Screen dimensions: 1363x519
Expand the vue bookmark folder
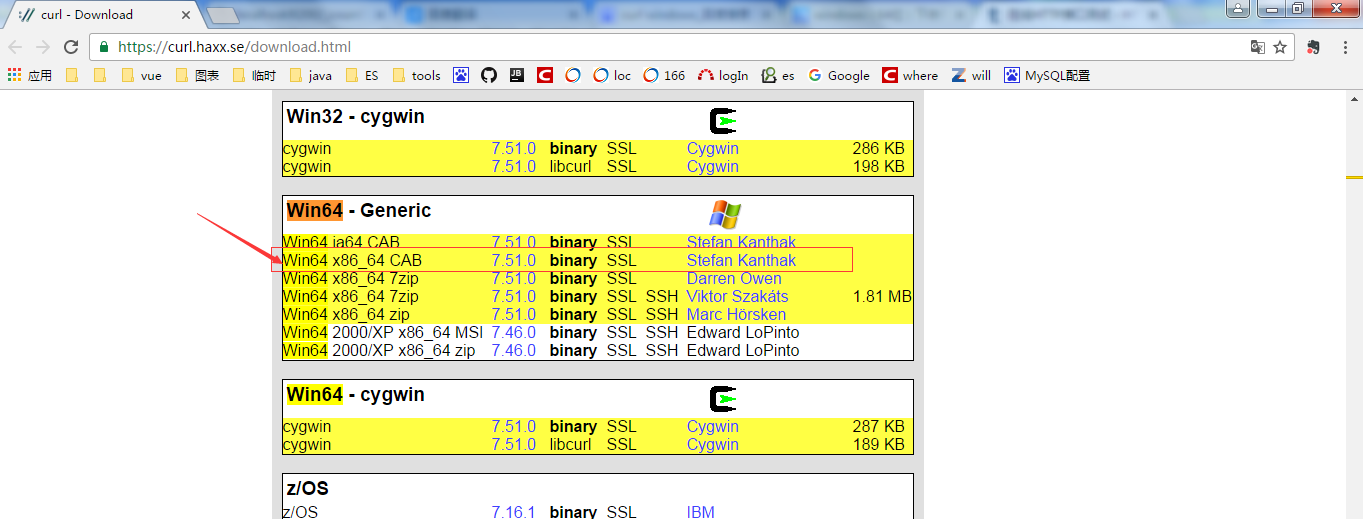click(x=141, y=75)
